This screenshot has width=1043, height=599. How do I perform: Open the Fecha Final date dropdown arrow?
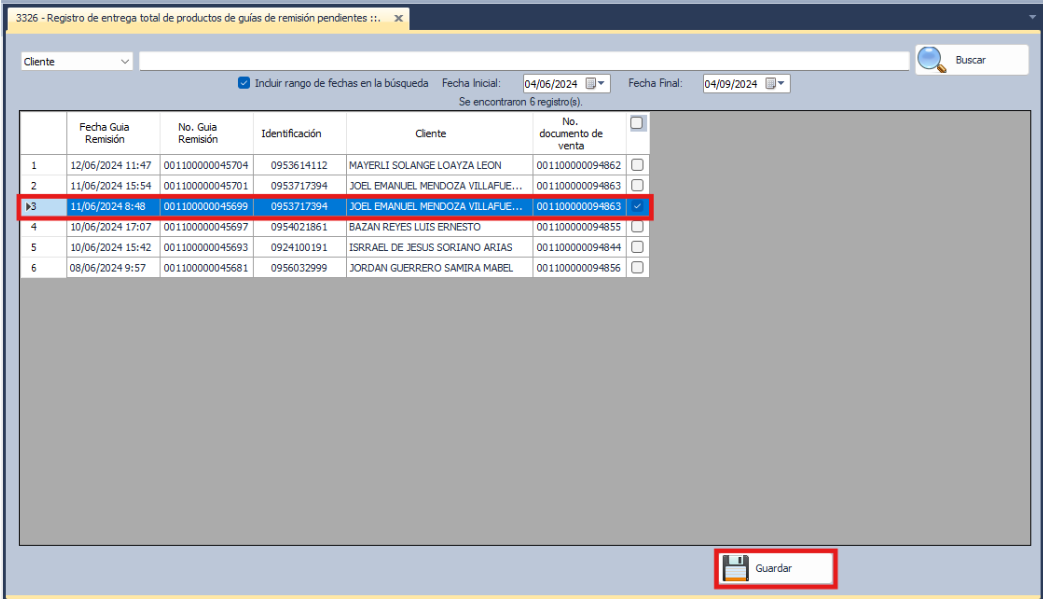782,84
